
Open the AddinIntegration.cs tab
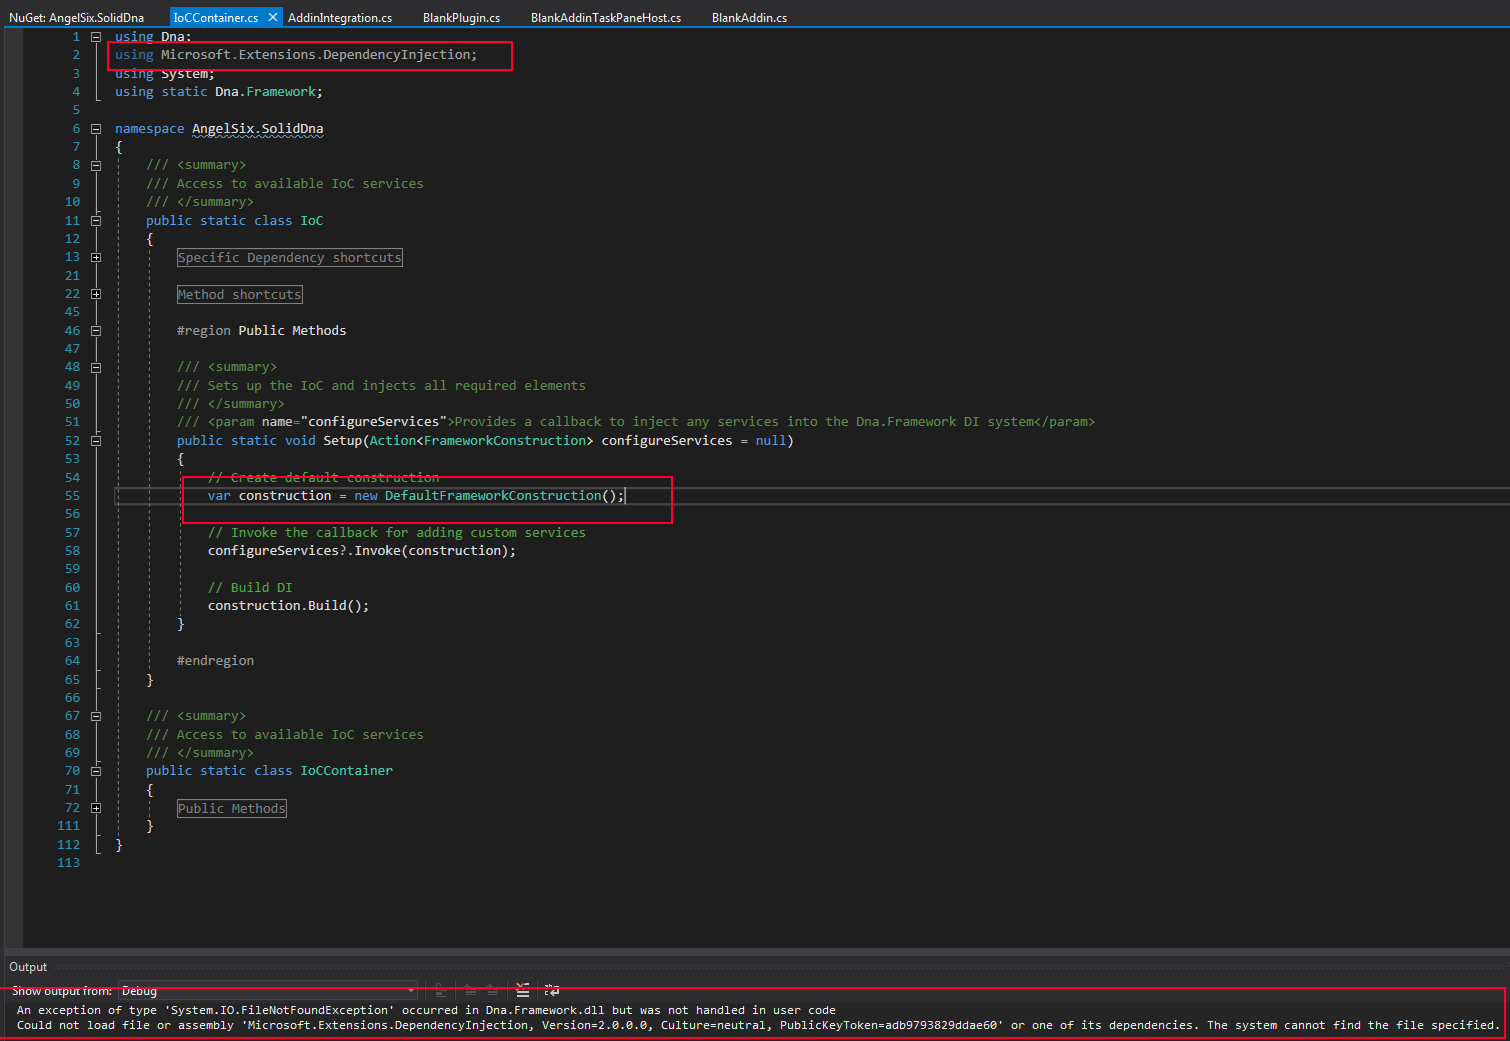point(340,16)
